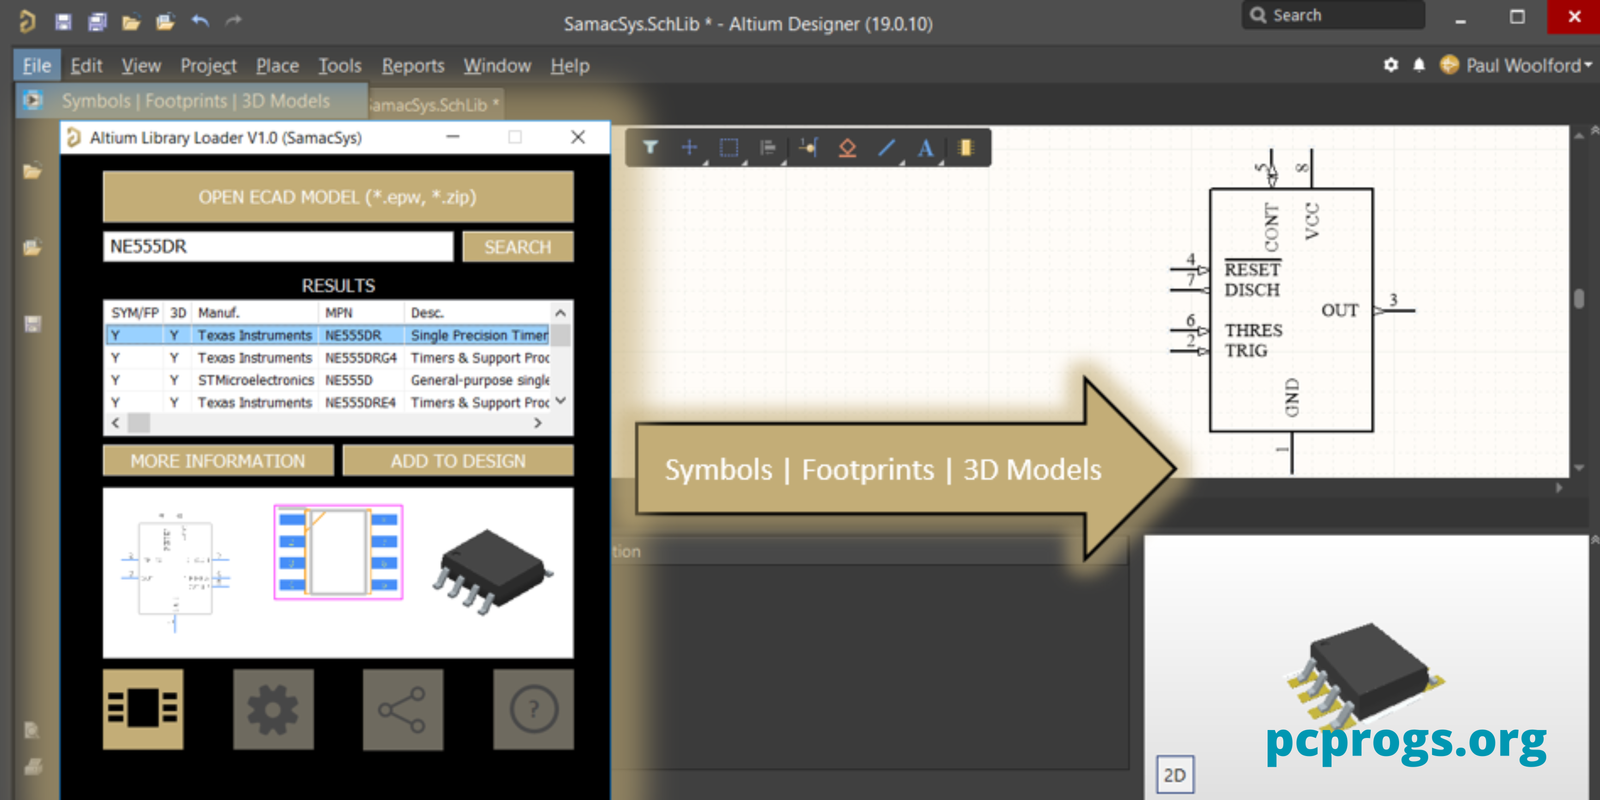Click the SYM/FP column header

[134, 313]
